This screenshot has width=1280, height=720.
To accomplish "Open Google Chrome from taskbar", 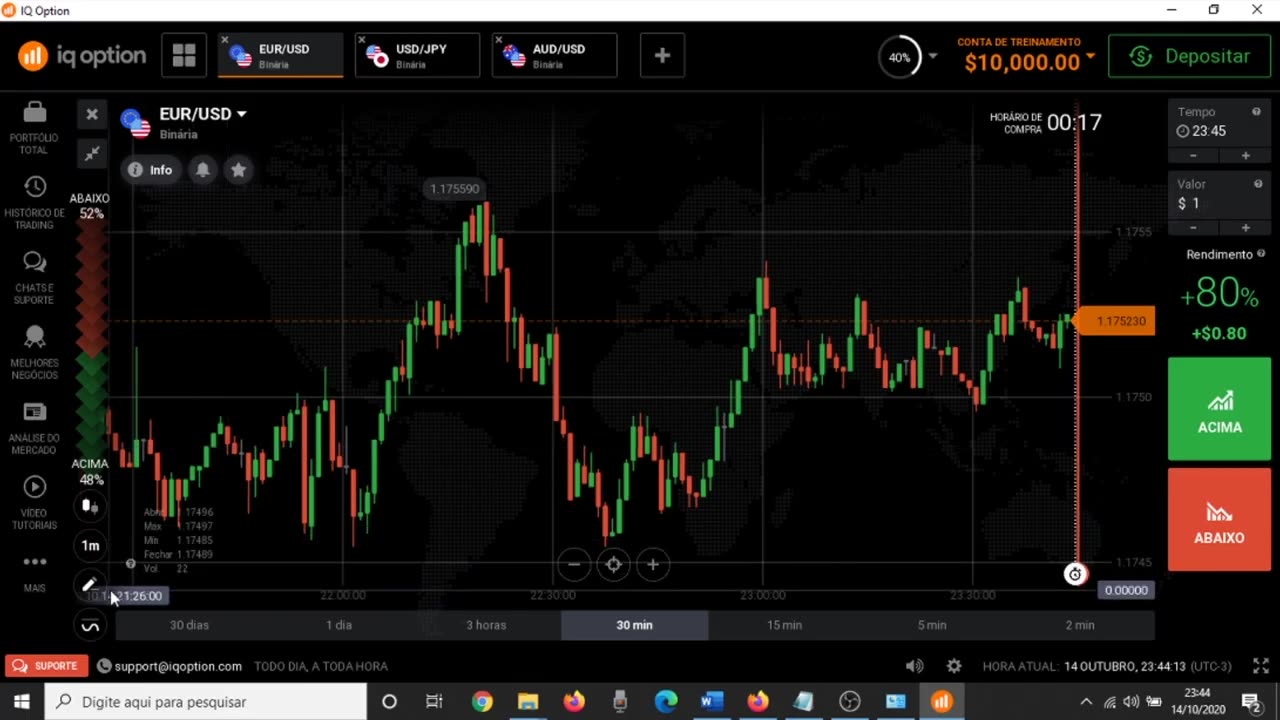I will coord(482,702).
